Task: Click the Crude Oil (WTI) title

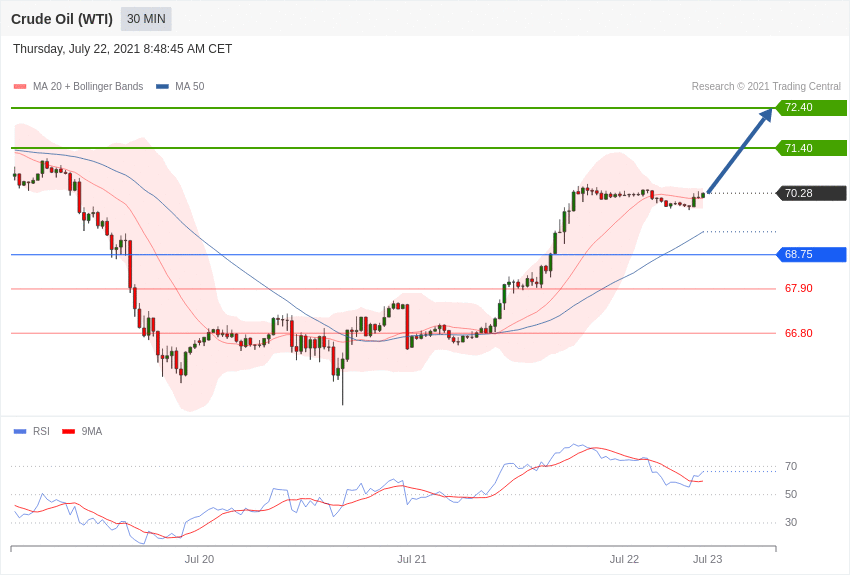Action: [62, 19]
